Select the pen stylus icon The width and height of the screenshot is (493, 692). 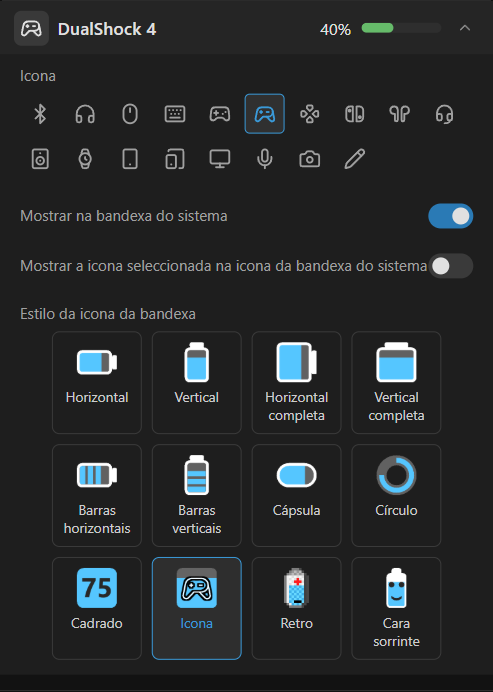(354, 159)
